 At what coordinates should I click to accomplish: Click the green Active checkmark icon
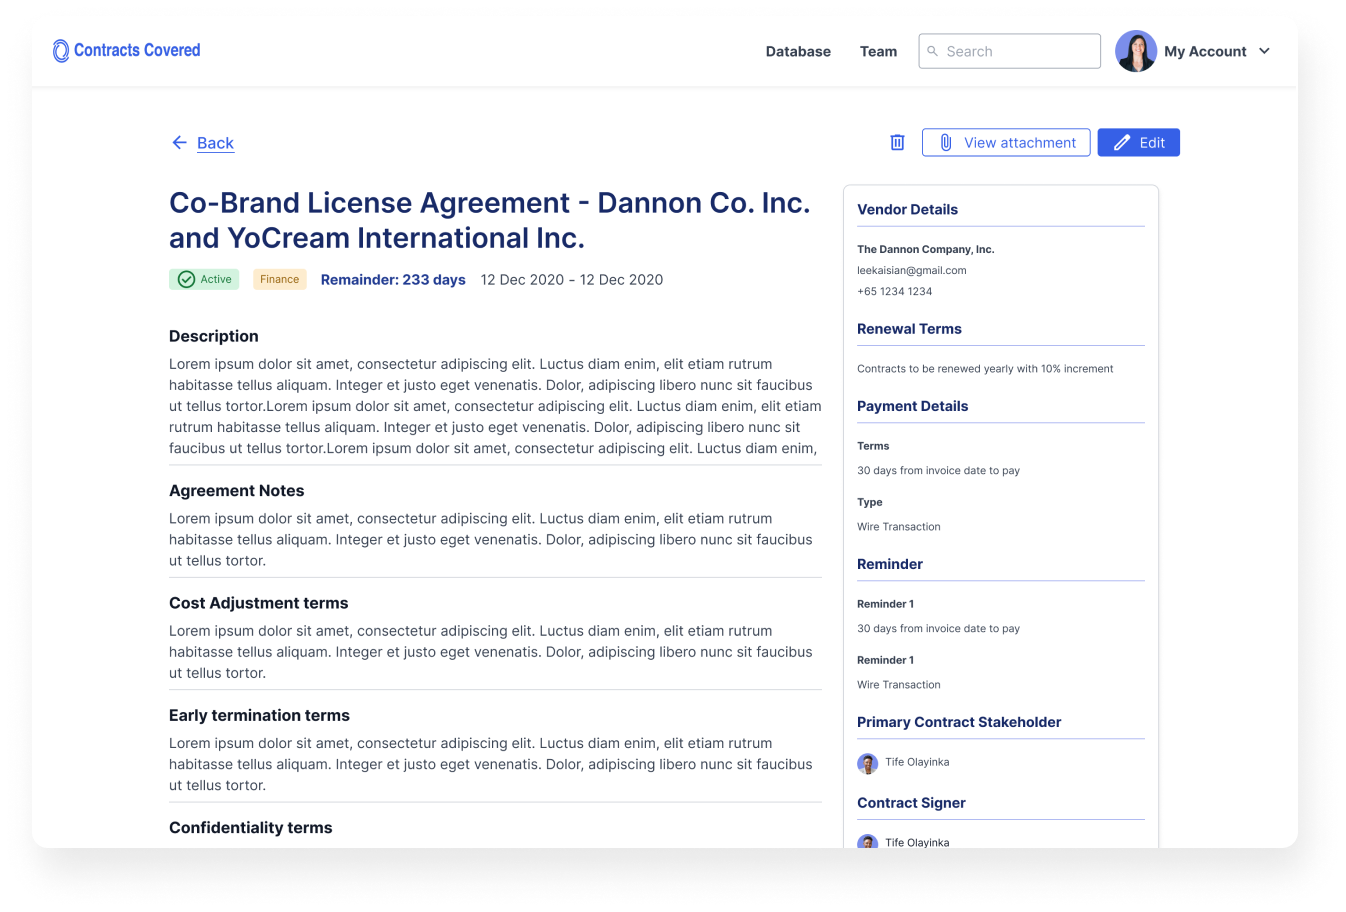186,280
